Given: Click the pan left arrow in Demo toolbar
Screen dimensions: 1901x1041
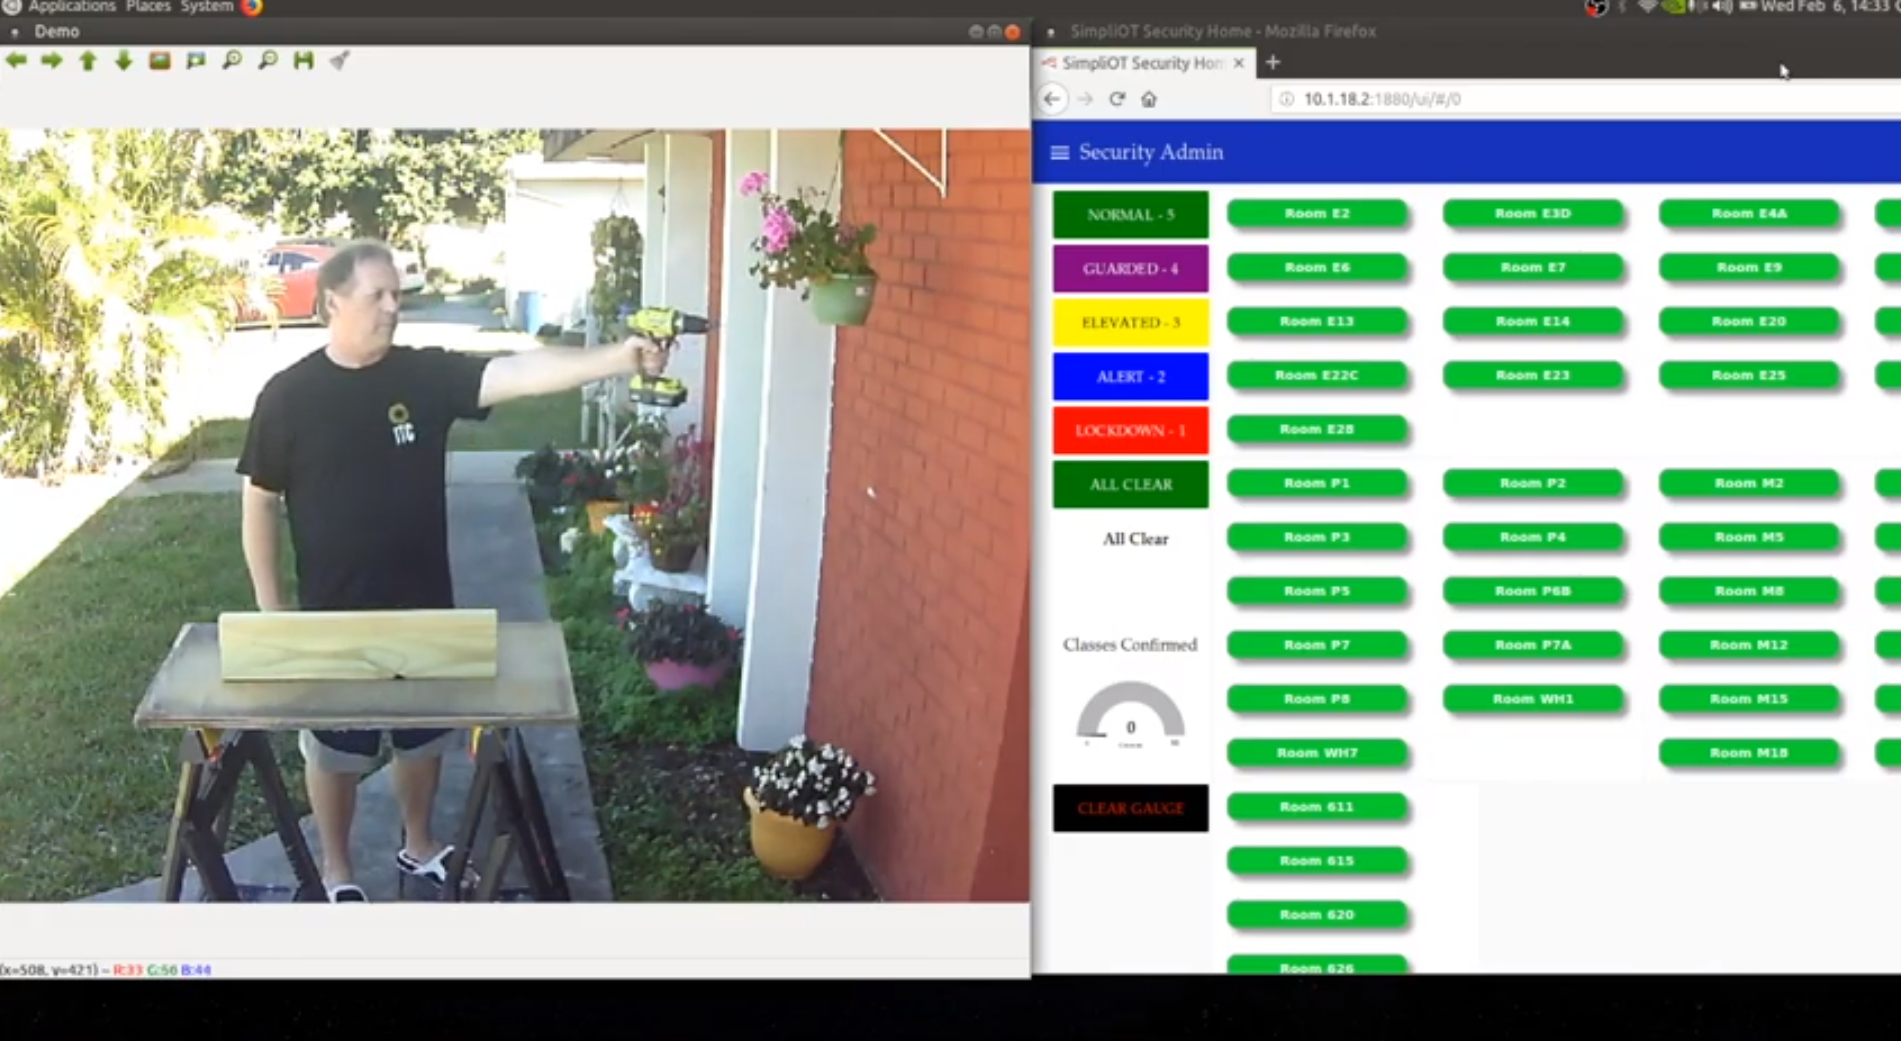Looking at the screenshot, I should [x=16, y=61].
